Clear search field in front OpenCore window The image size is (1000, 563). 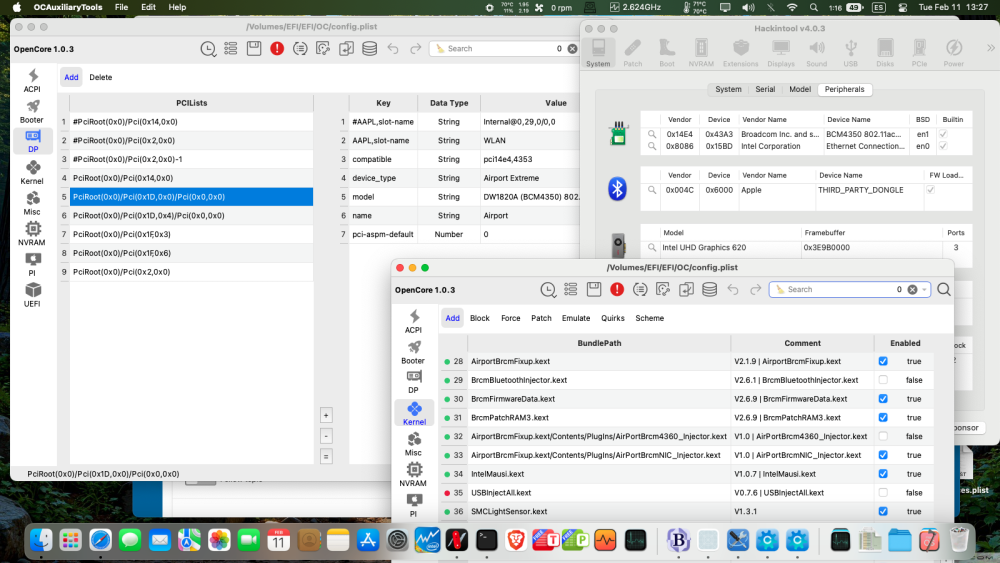(913, 289)
